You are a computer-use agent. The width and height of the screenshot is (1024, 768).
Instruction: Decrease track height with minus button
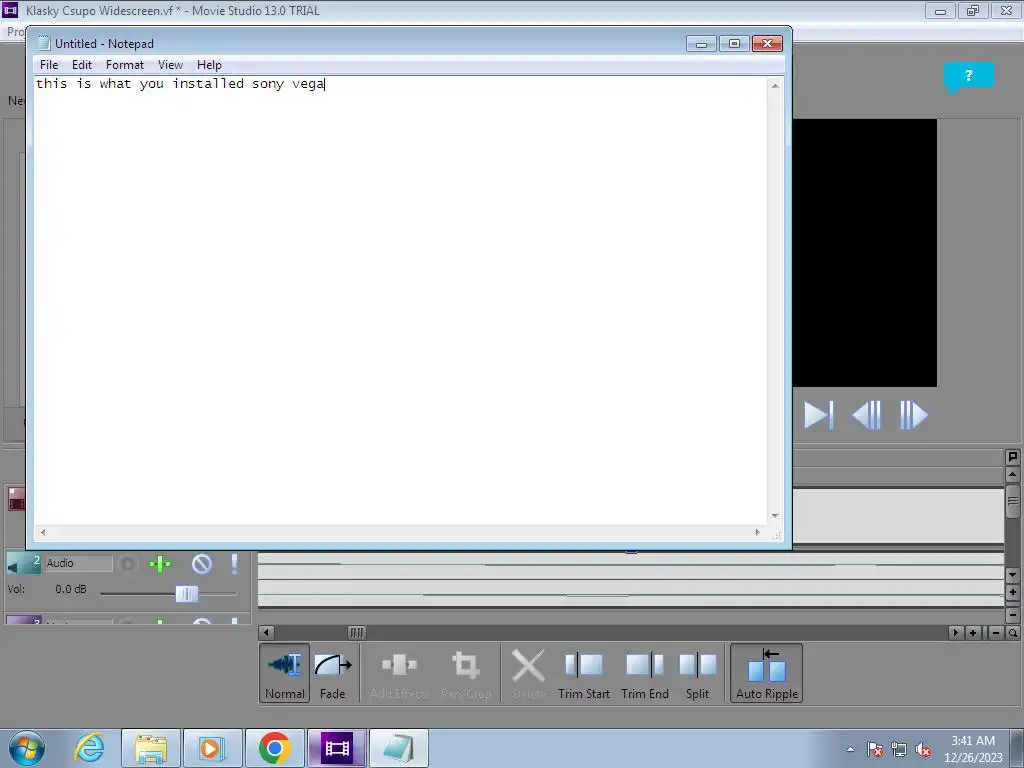tap(1013, 615)
